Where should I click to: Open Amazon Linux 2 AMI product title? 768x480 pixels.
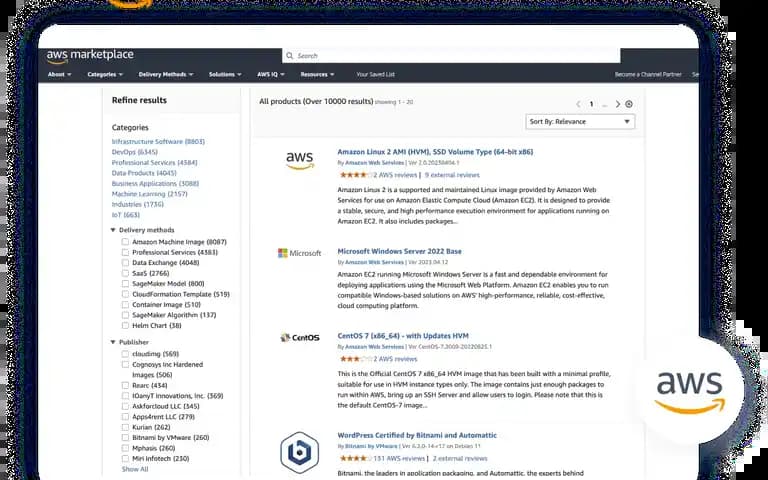click(435, 152)
